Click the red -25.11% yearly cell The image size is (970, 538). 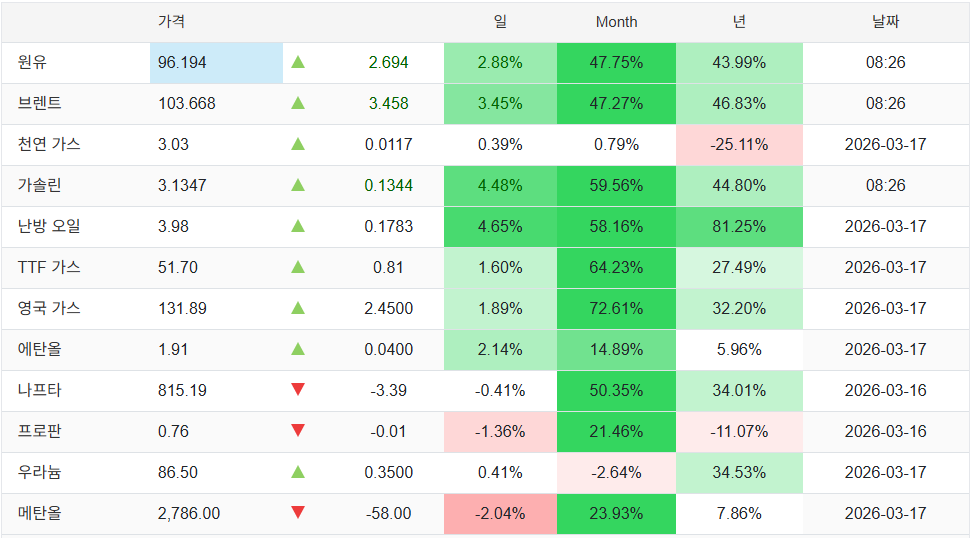[739, 145]
